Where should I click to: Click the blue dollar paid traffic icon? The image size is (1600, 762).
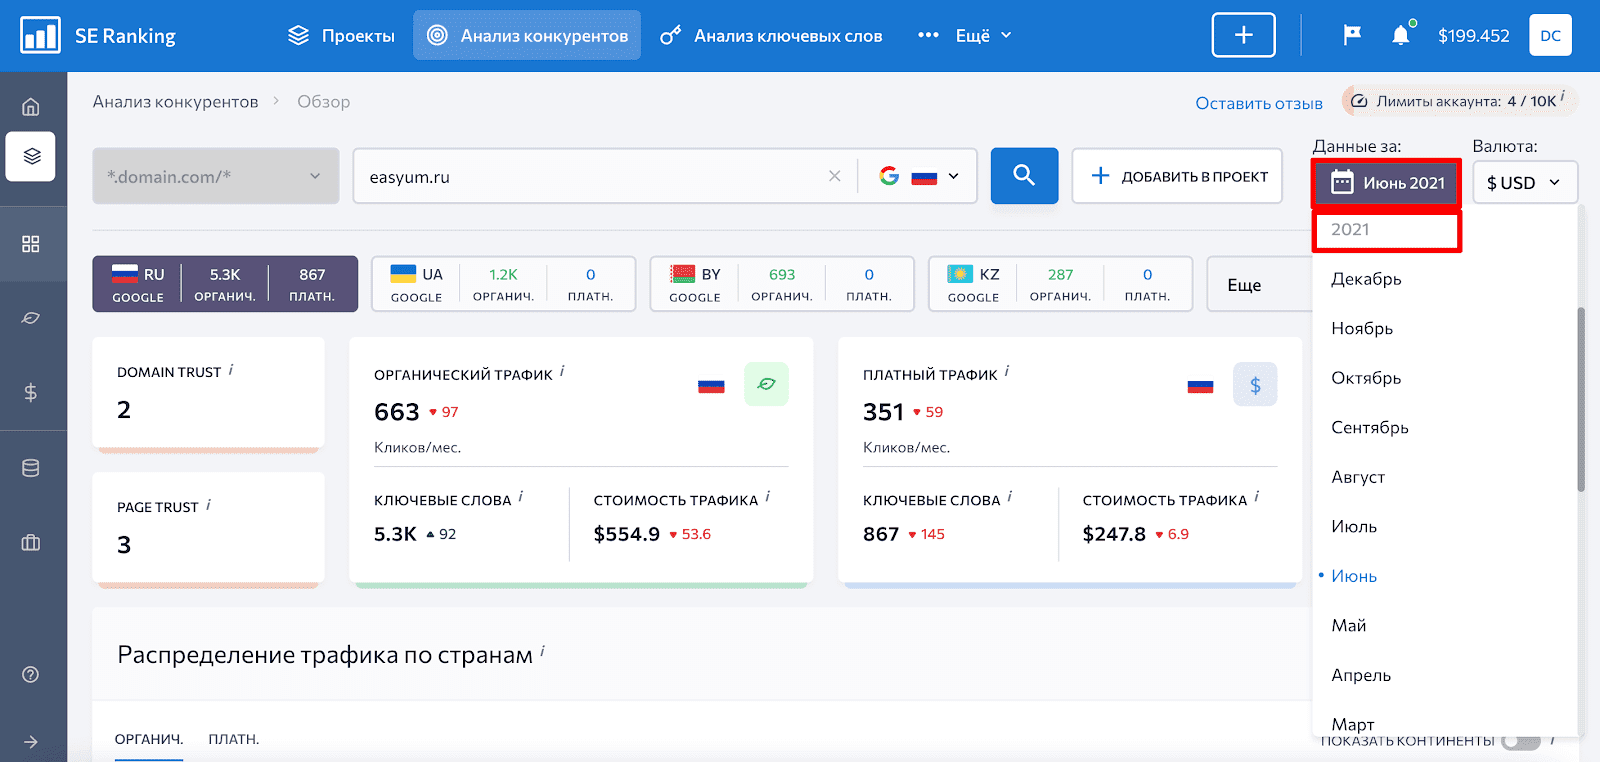coord(1255,384)
